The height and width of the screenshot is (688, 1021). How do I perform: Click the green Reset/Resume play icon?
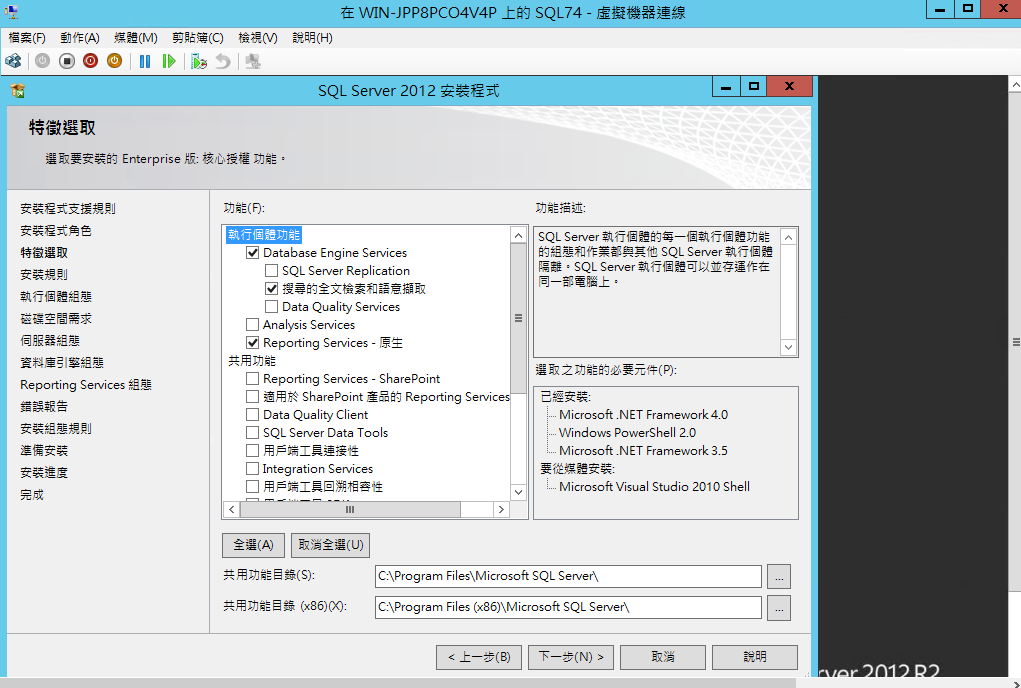pos(169,61)
